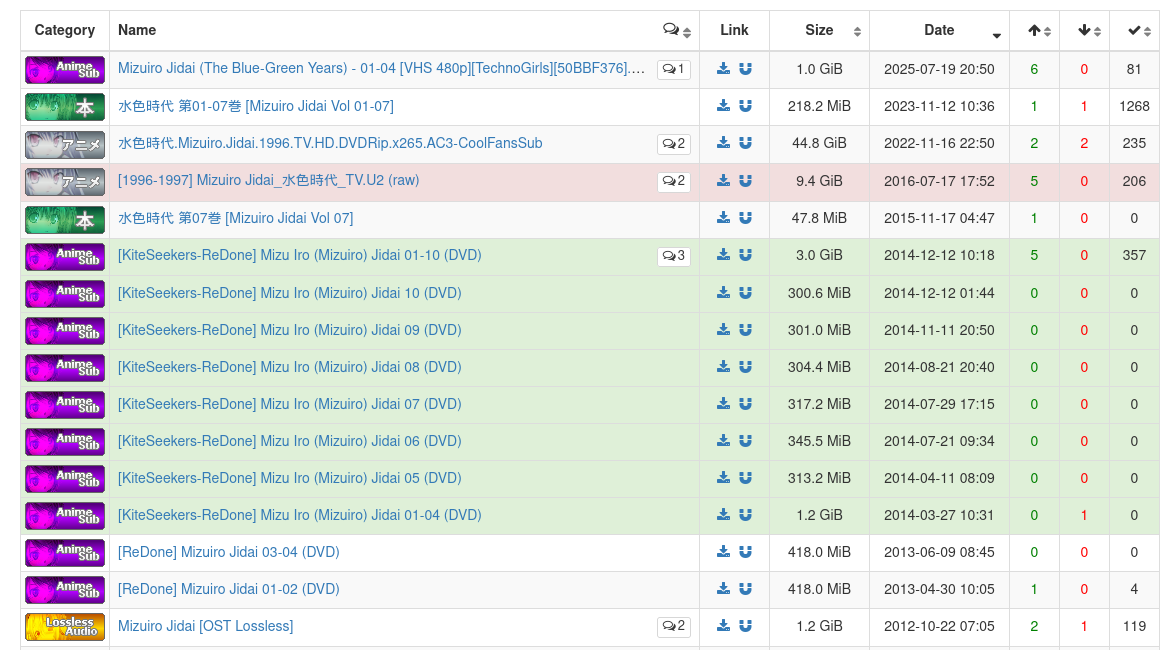Viewport: 1170px width, 650px height.
Task: Open magnet link for KiteSeekers Jidai 01-10 (DVD)
Action: 745,255
